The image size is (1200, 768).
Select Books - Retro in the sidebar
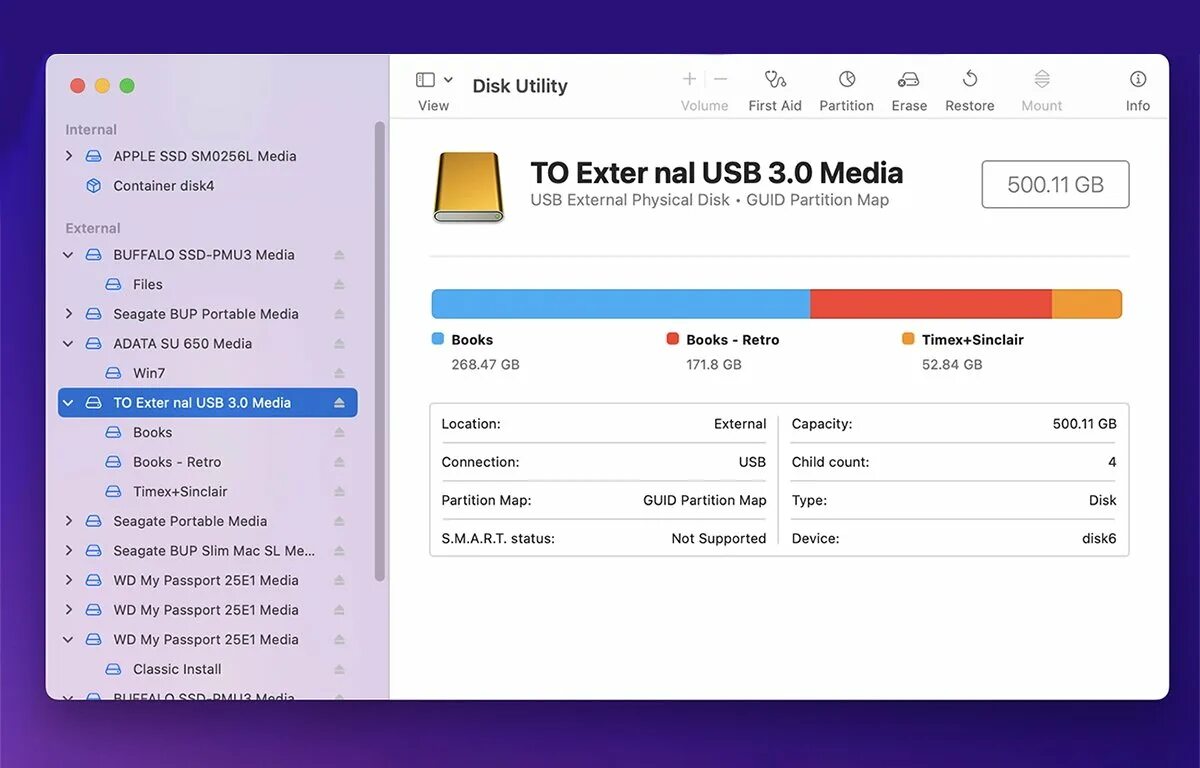click(x=207, y=462)
